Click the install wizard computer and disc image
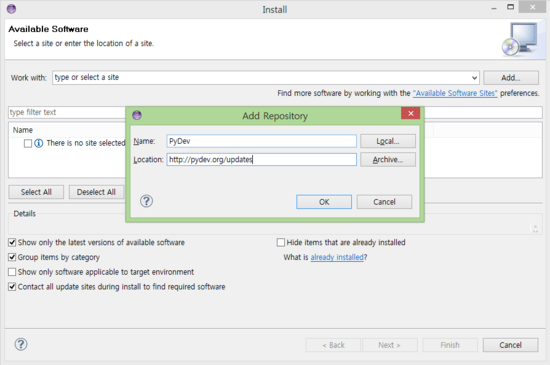Image resolution: width=550 pixels, height=365 pixels. 520,39
